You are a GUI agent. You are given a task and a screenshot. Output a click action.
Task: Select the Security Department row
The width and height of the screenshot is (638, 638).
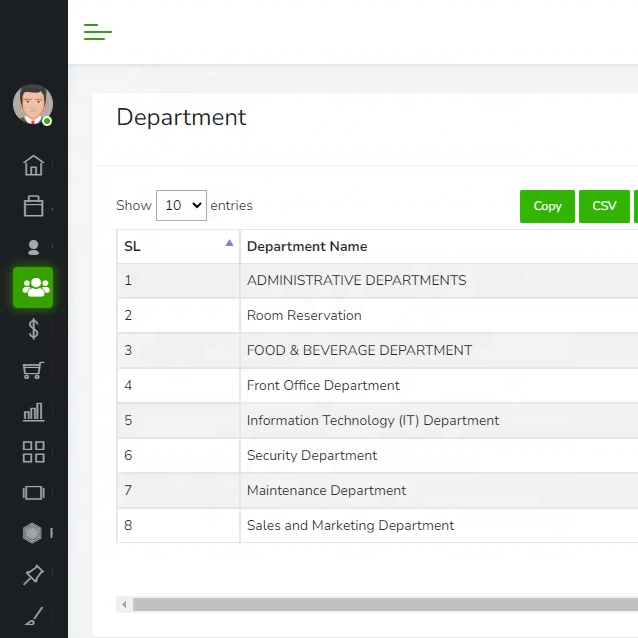pos(312,455)
